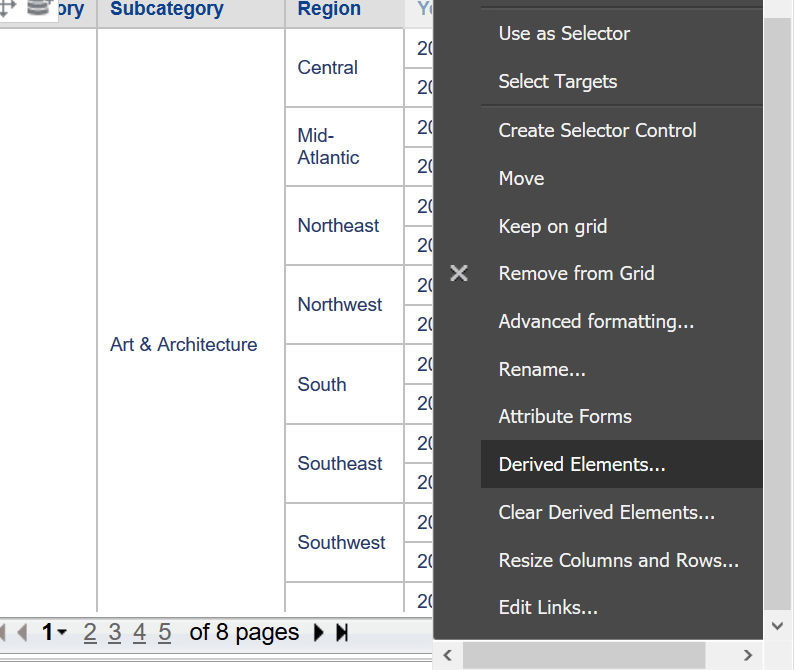Select the South region cell
Screen dimensions: 794x670
(344, 384)
